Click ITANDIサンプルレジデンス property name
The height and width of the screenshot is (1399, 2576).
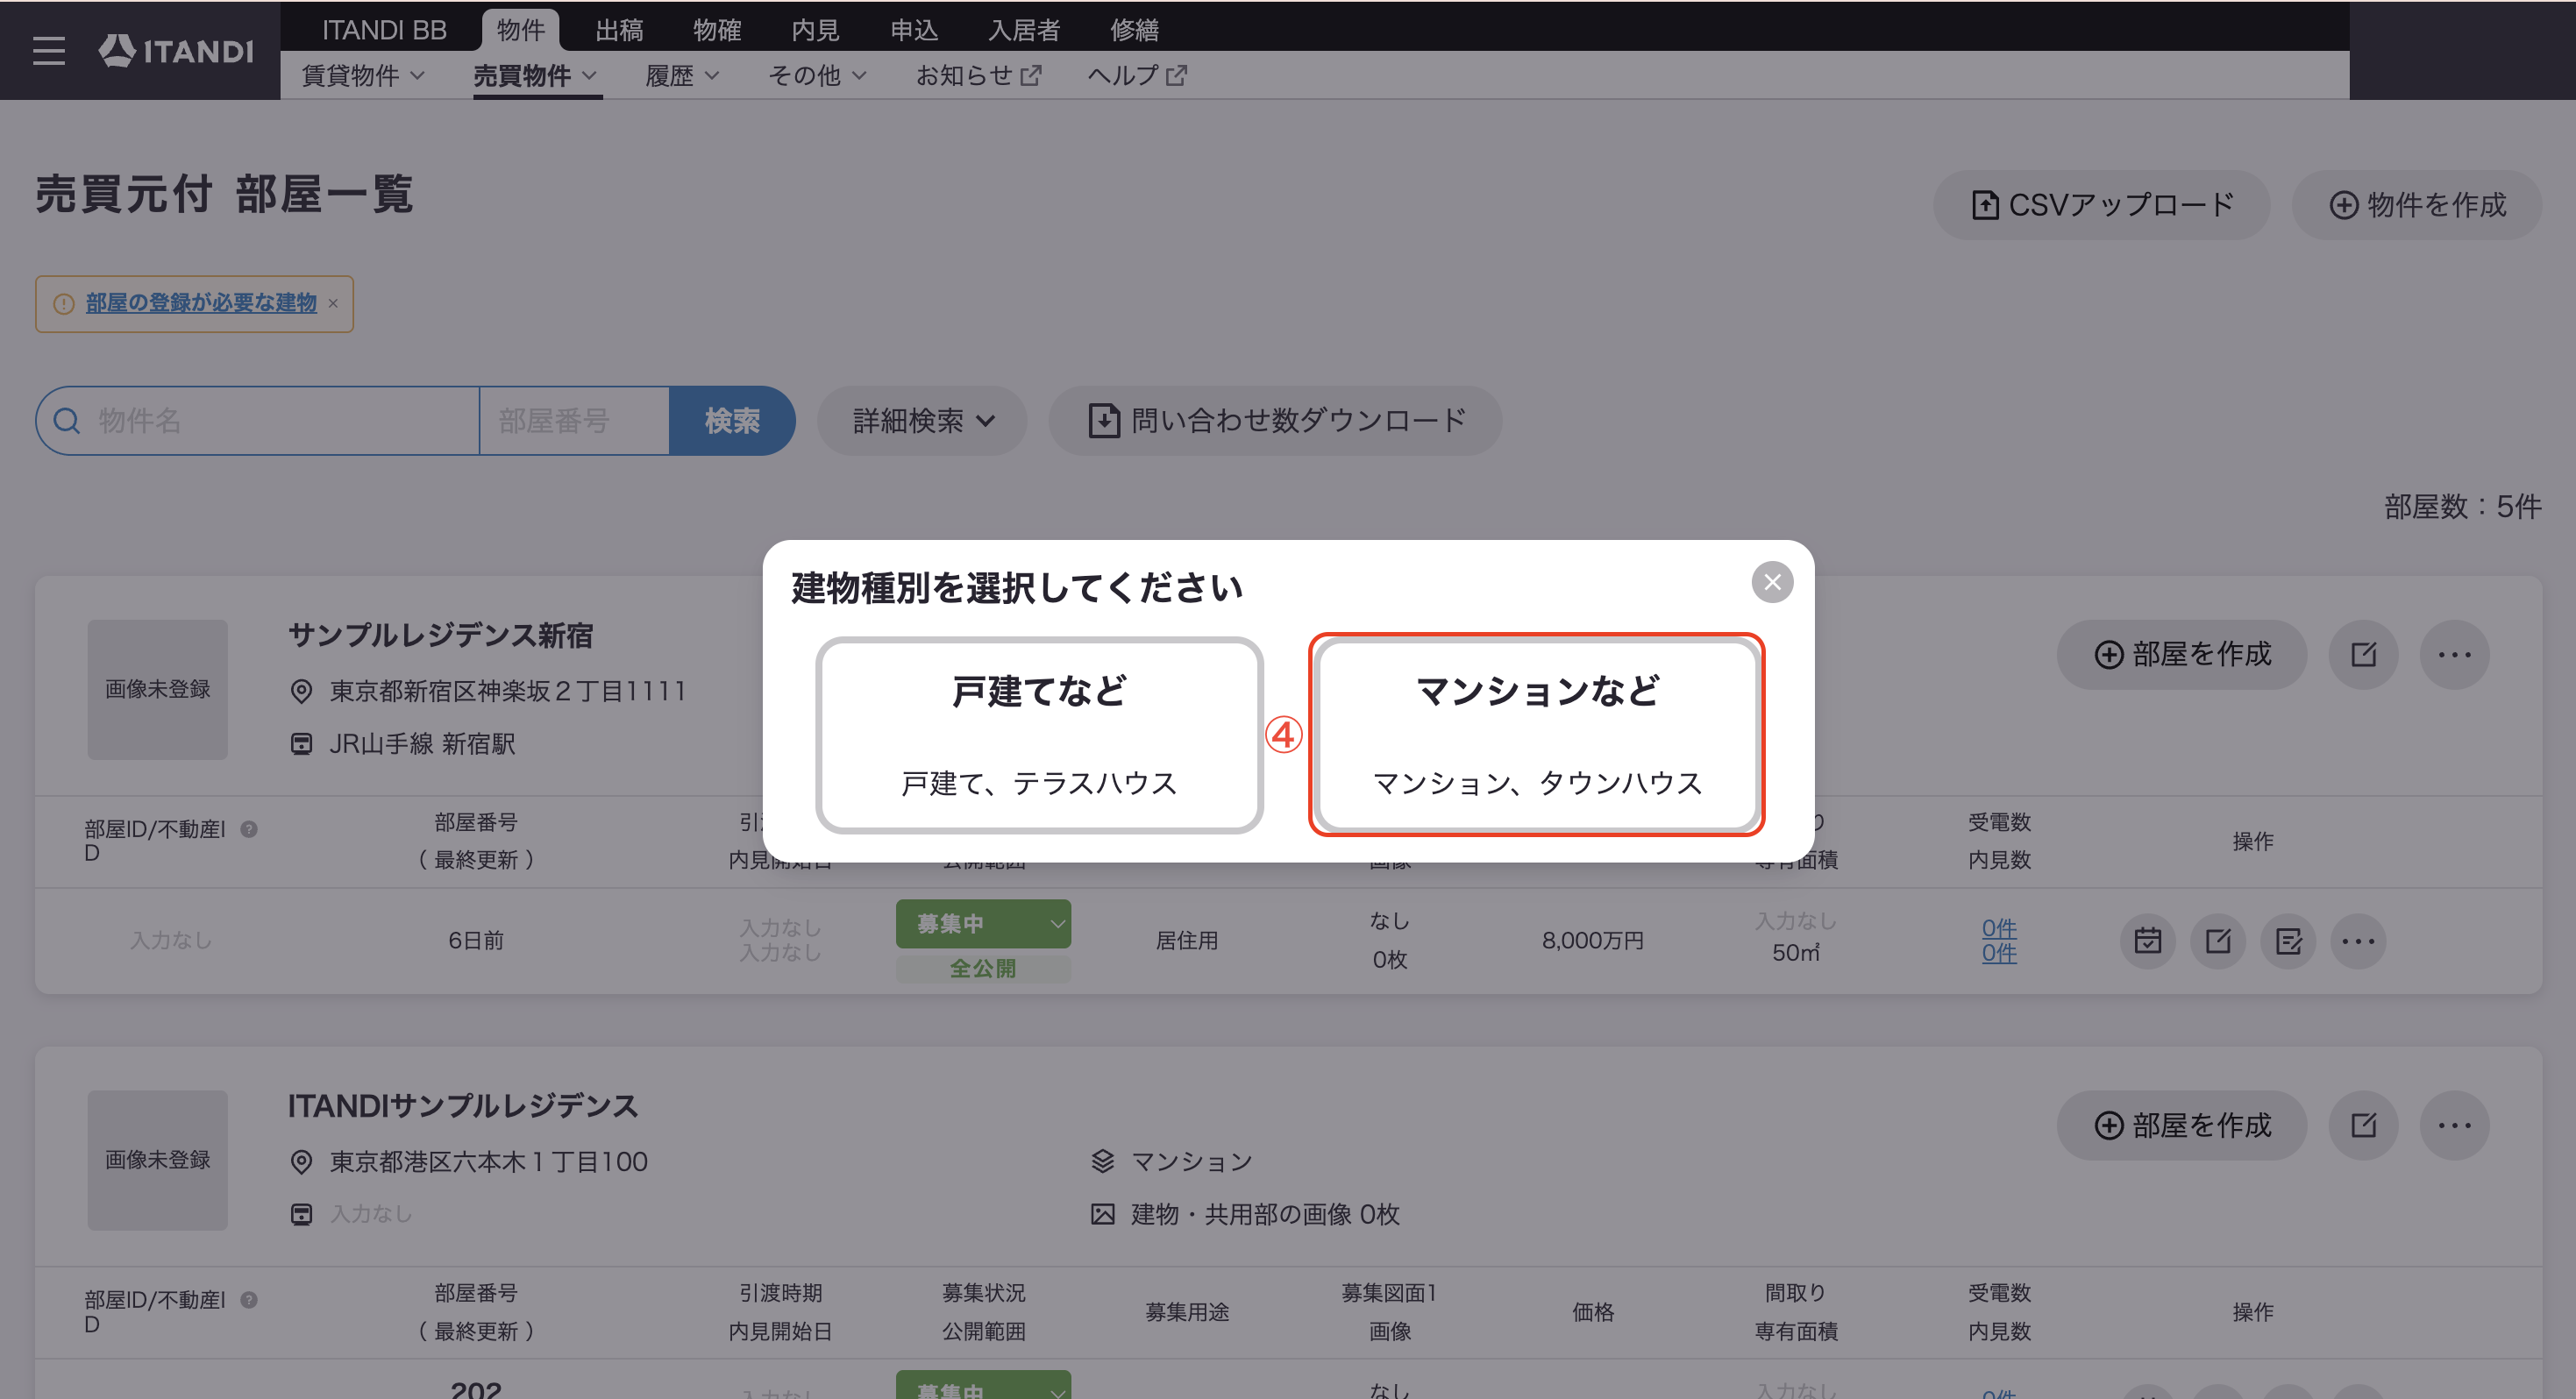point(463,1107)
